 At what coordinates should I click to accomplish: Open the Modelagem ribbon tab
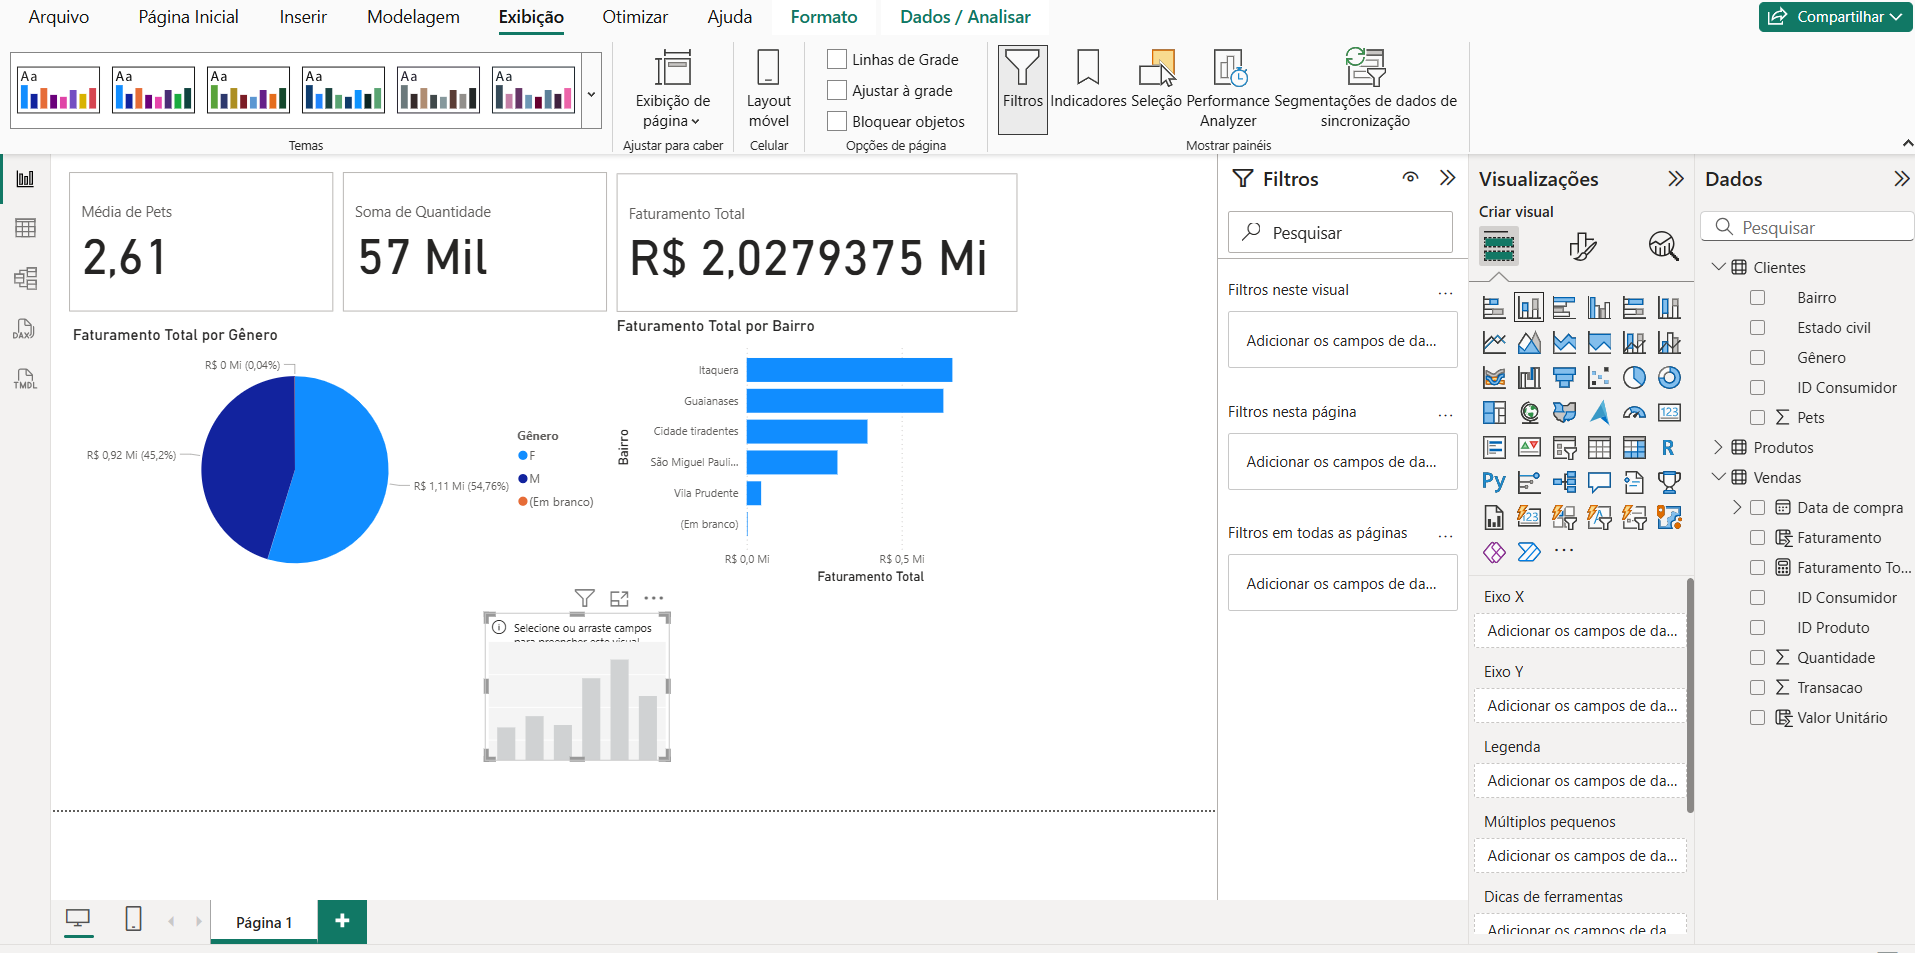(413, 17)
